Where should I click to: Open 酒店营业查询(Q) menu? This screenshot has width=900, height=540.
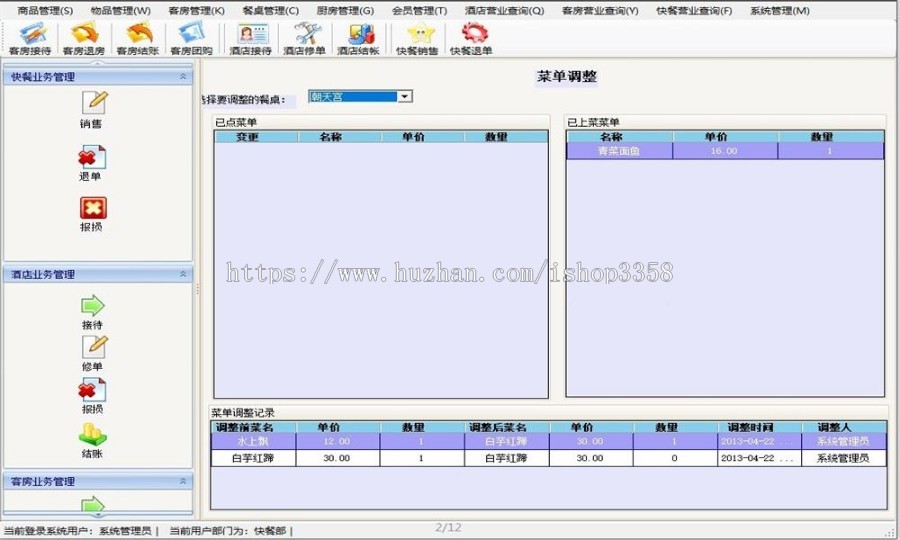coord(505,10)
